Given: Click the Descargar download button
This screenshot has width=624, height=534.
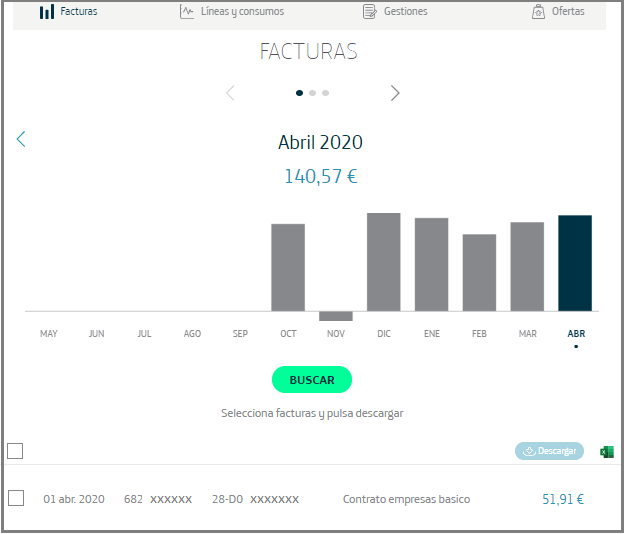Looking at the screenshot, I should (x=549, y=451).
